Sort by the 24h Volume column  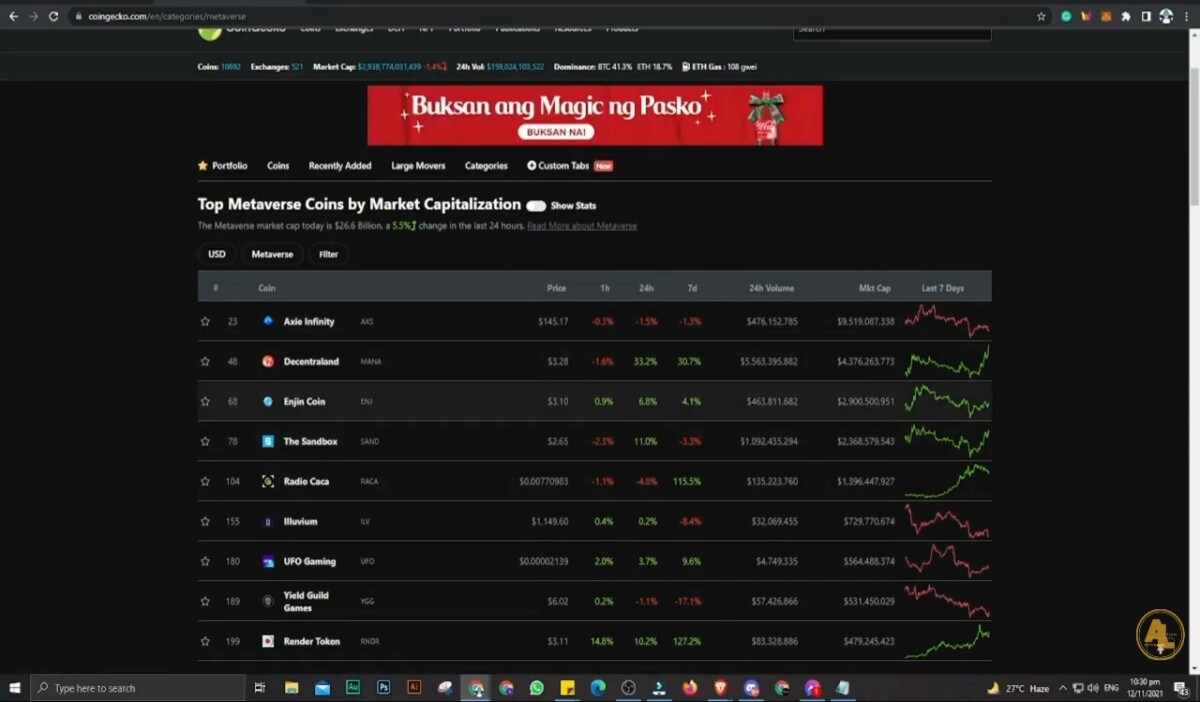[x=771, y=288]
